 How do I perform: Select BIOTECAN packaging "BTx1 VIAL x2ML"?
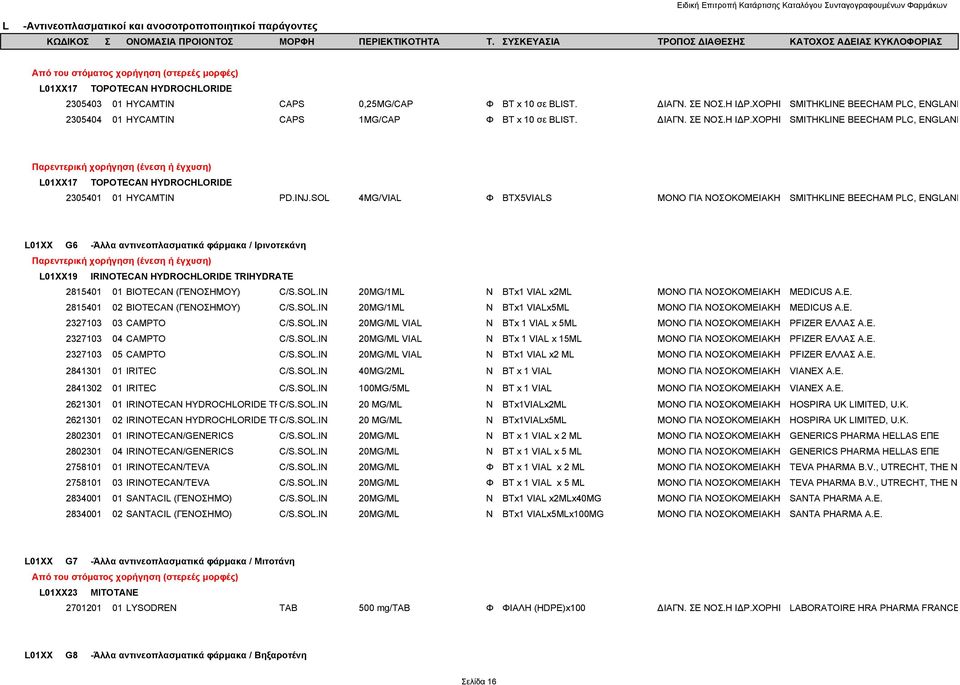click(x=537, y=292)
